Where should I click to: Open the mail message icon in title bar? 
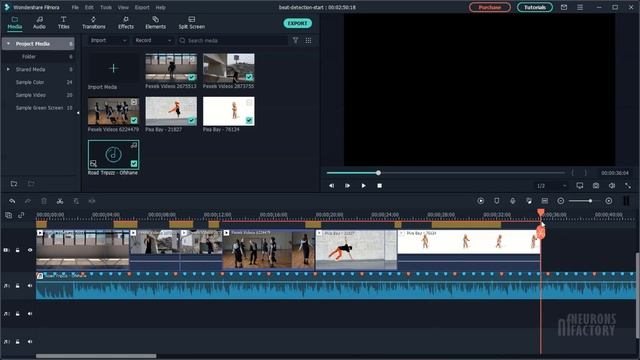(x=564, y=7)
